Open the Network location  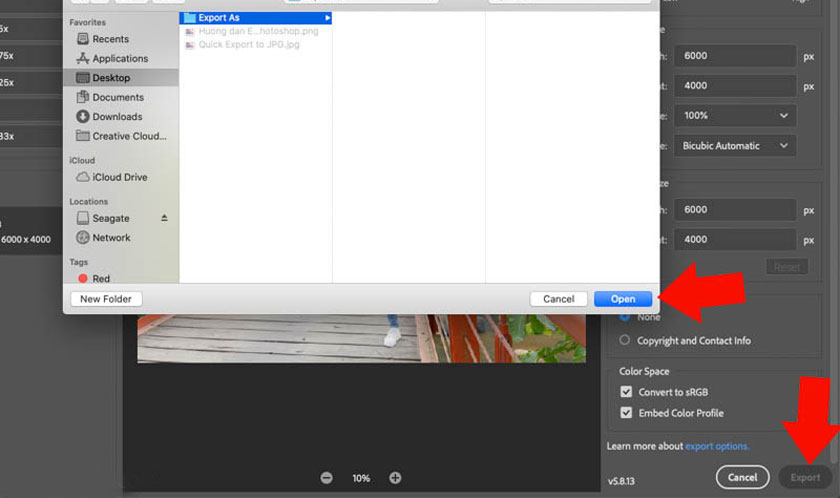coord(103,238)
